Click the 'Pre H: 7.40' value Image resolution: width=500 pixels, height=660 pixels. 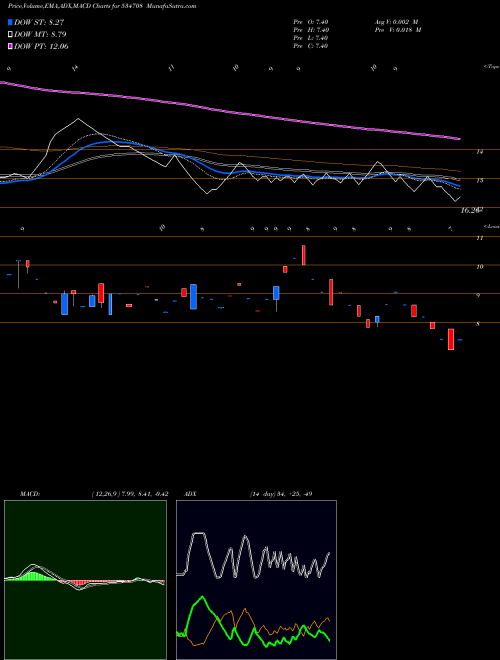311,30
